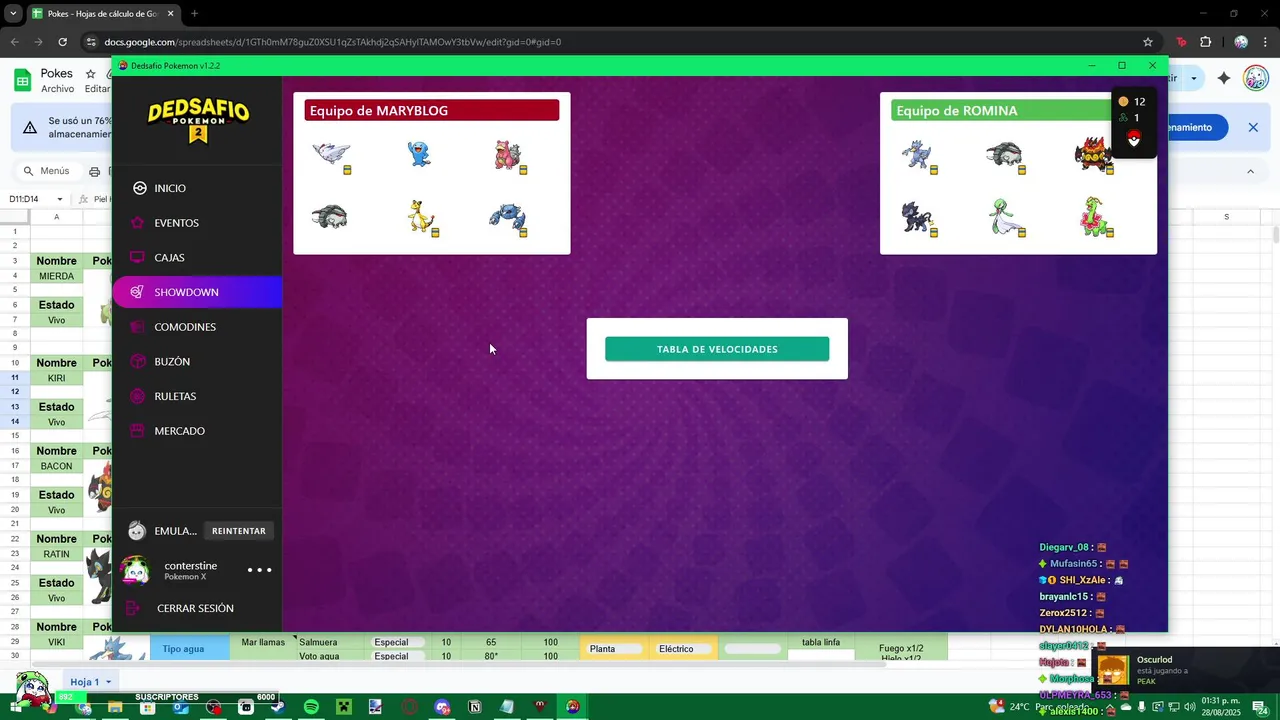Open Notion from the taskbar
Screen dimensions: 1280x720
click(x=475, y=707)
